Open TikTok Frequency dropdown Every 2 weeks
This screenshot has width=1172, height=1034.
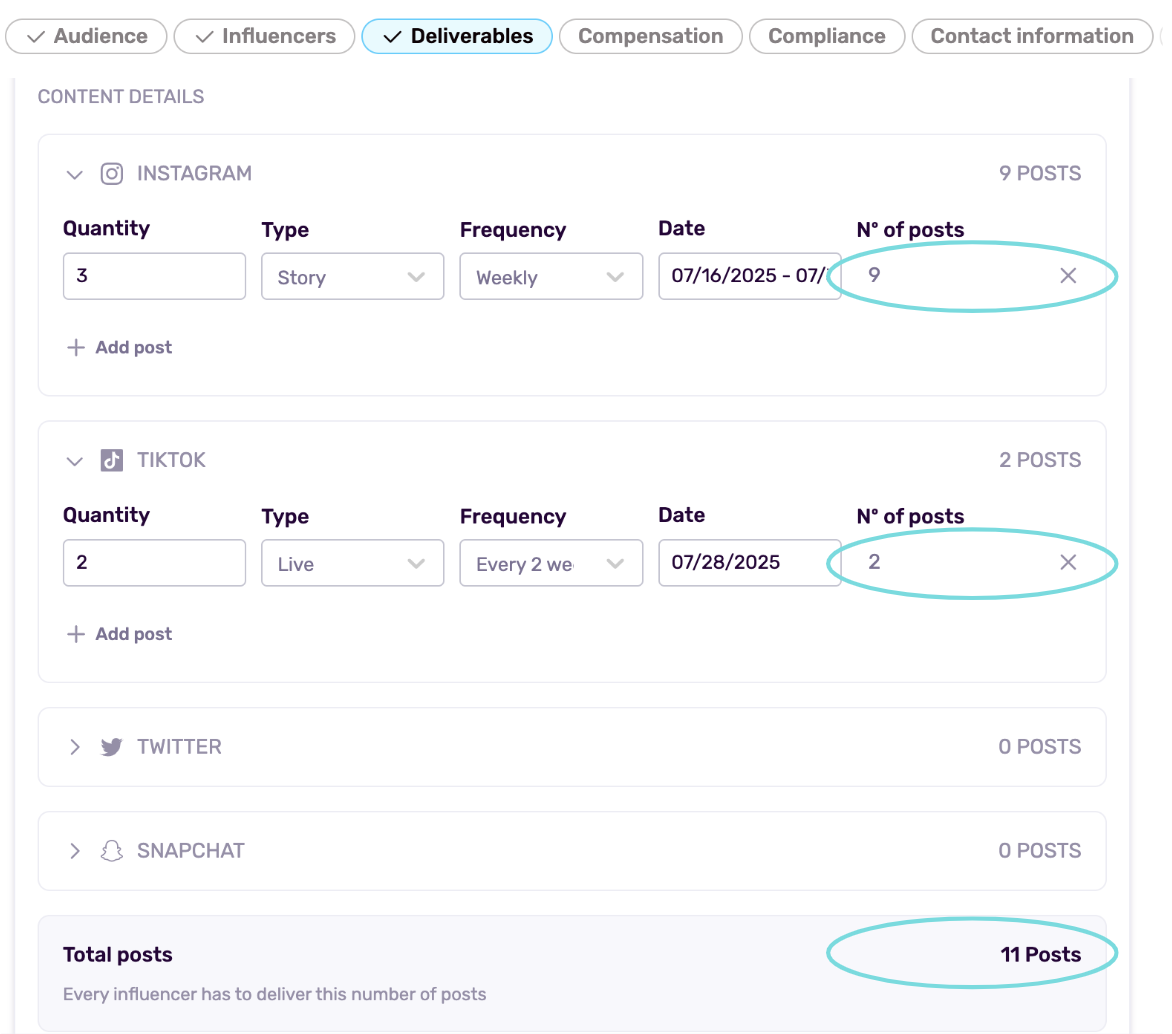pos(552,563)
